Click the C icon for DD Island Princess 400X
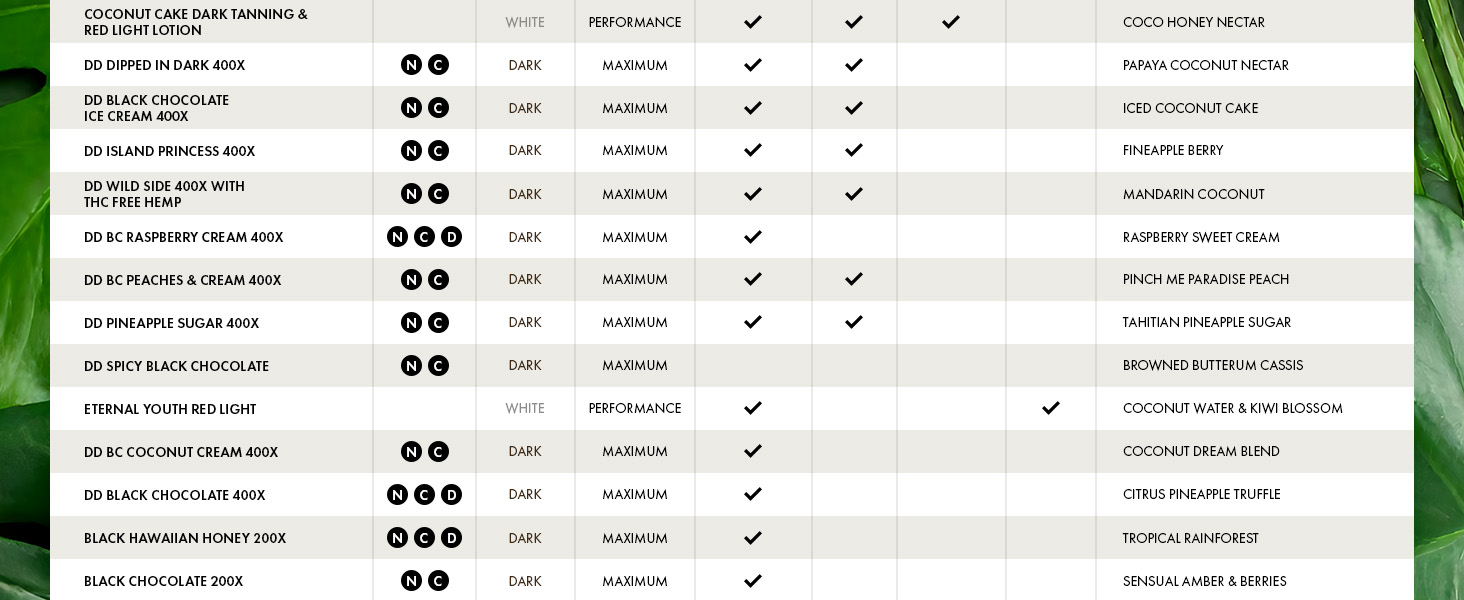1464x600 pixels. (x=438, y=151)
